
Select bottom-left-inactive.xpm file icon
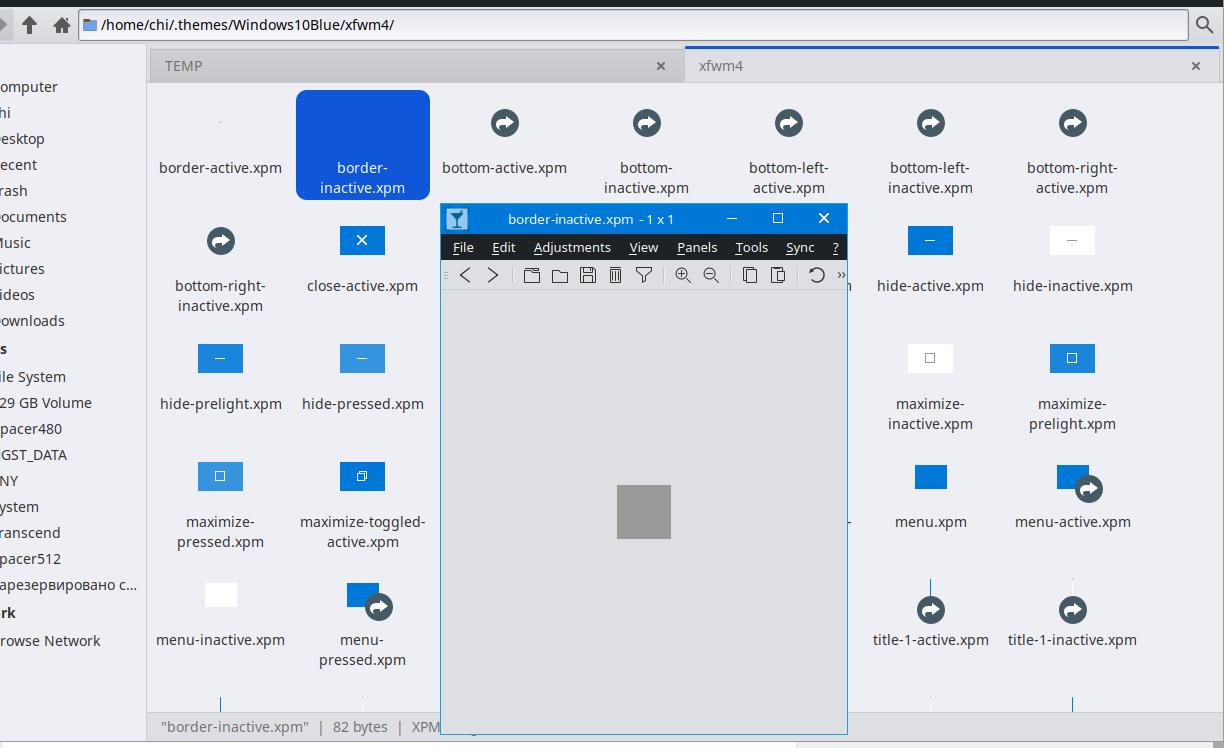click(931, 123)
